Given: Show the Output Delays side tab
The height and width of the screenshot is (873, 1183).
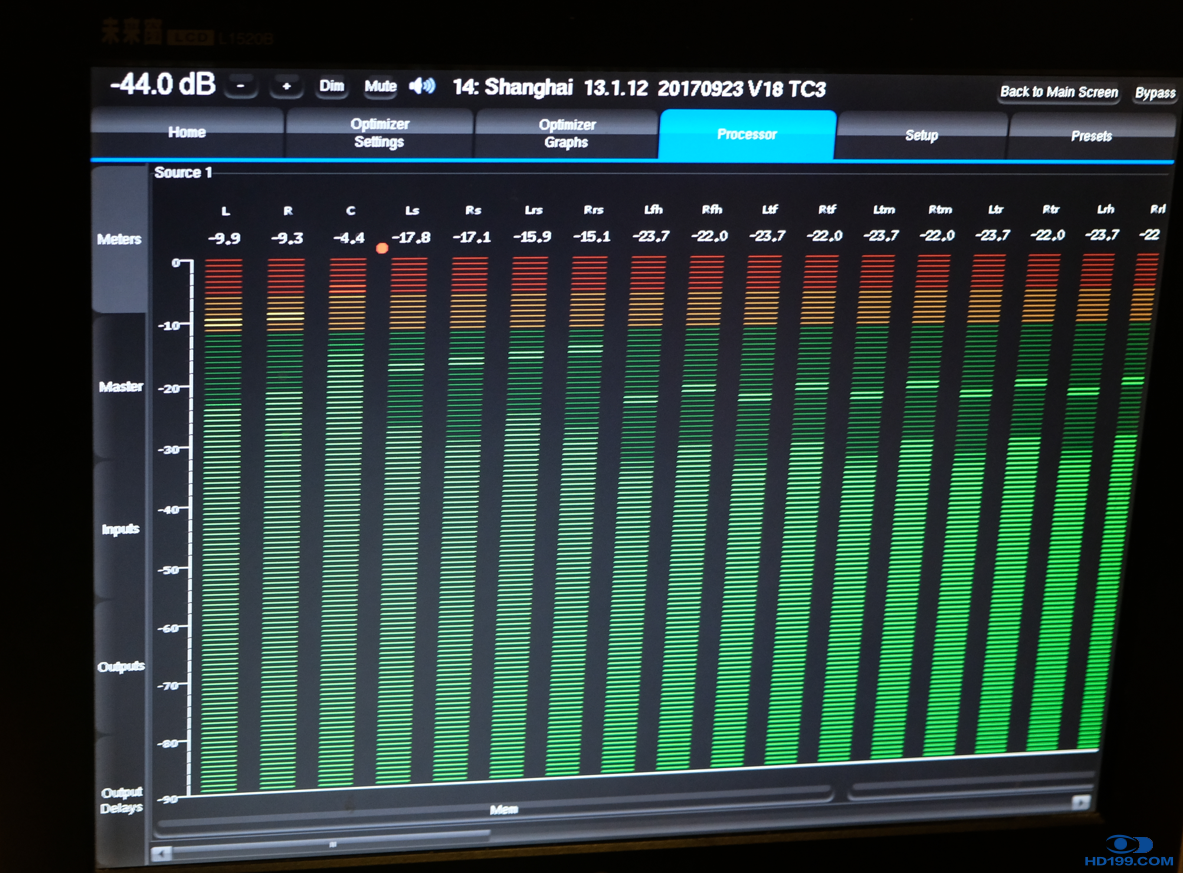Looking at the screenshot, I should [x=121, y=800].
